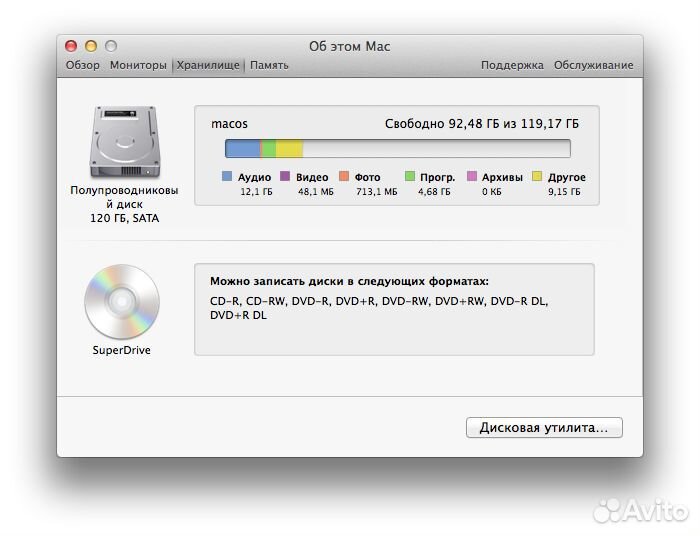
Task: Click the CD-R, CD-RW disc formats list
Action: 379,308
